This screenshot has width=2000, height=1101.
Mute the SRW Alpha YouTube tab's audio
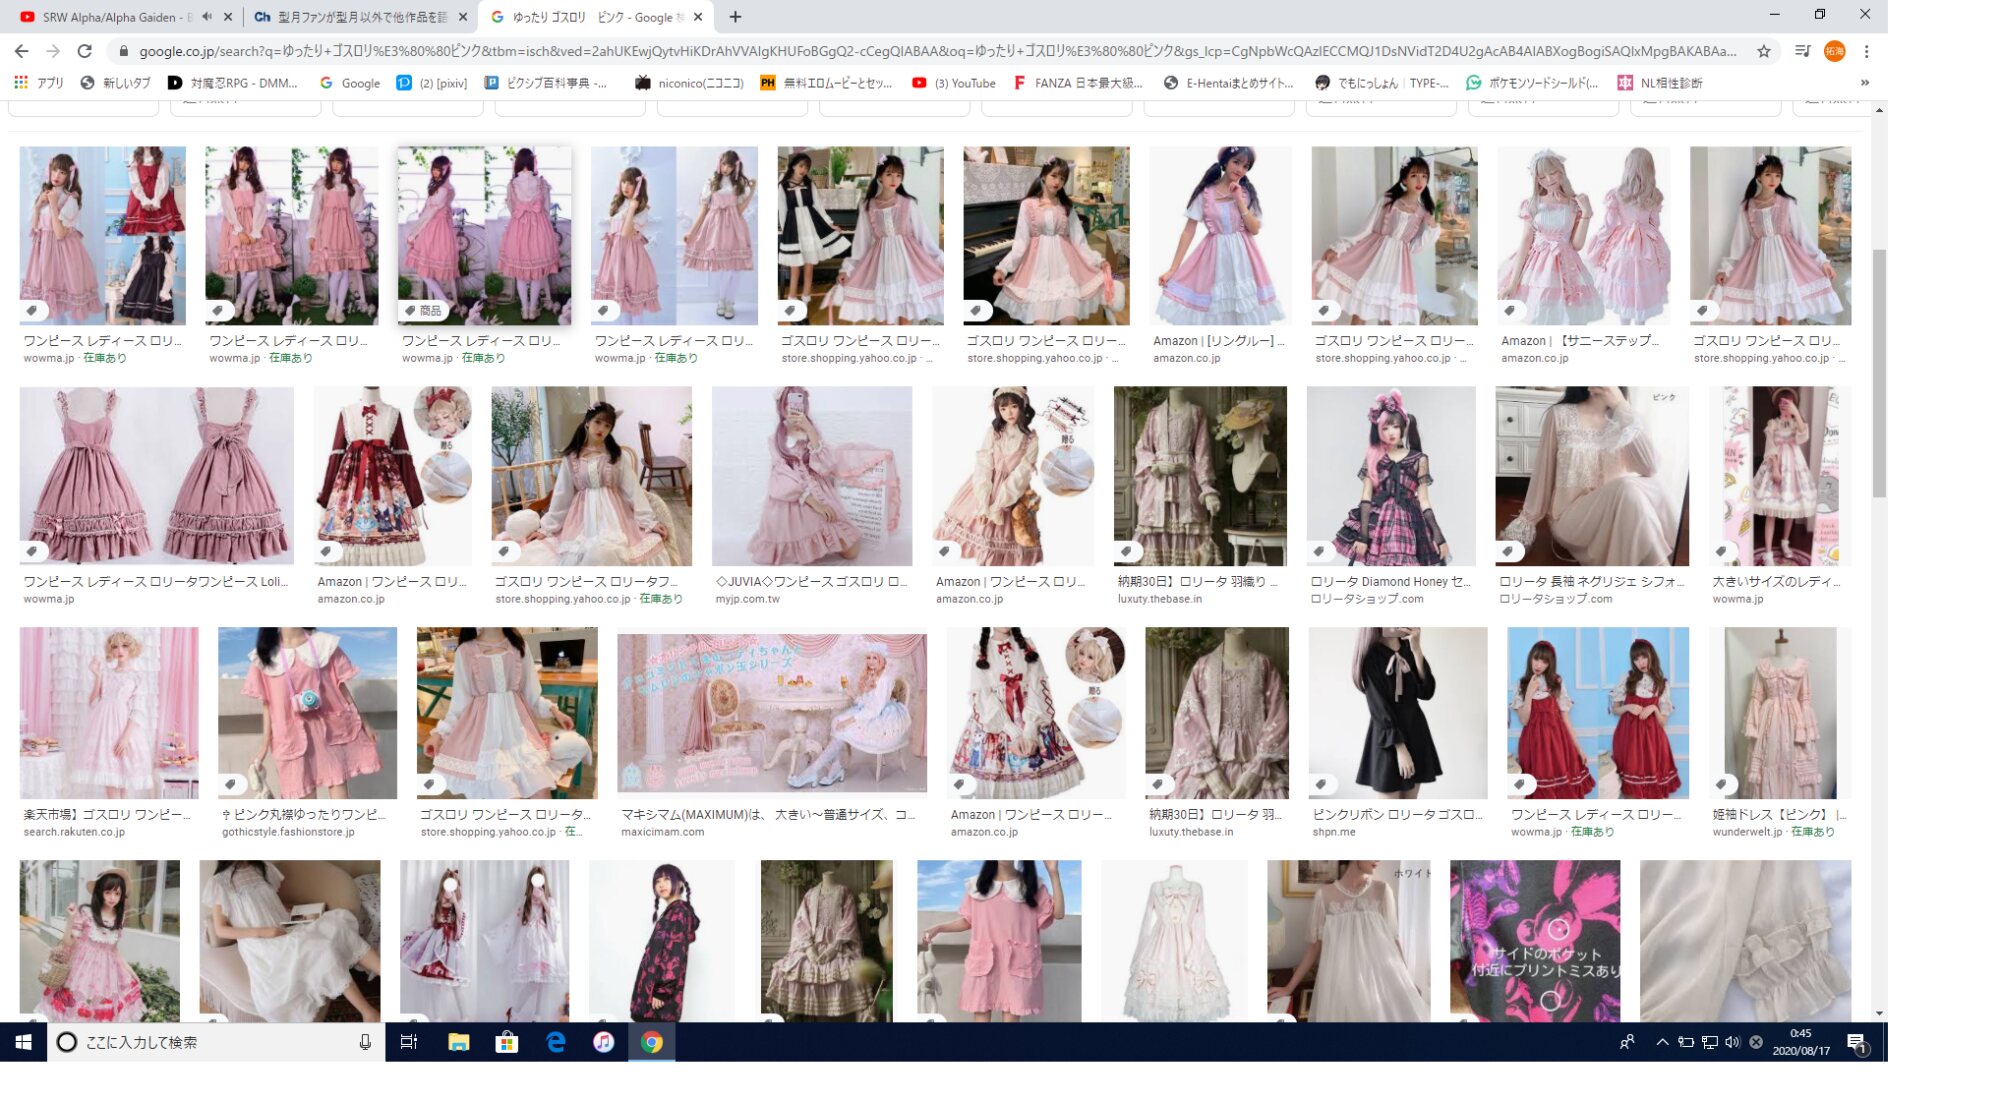[x=207, y=17]
